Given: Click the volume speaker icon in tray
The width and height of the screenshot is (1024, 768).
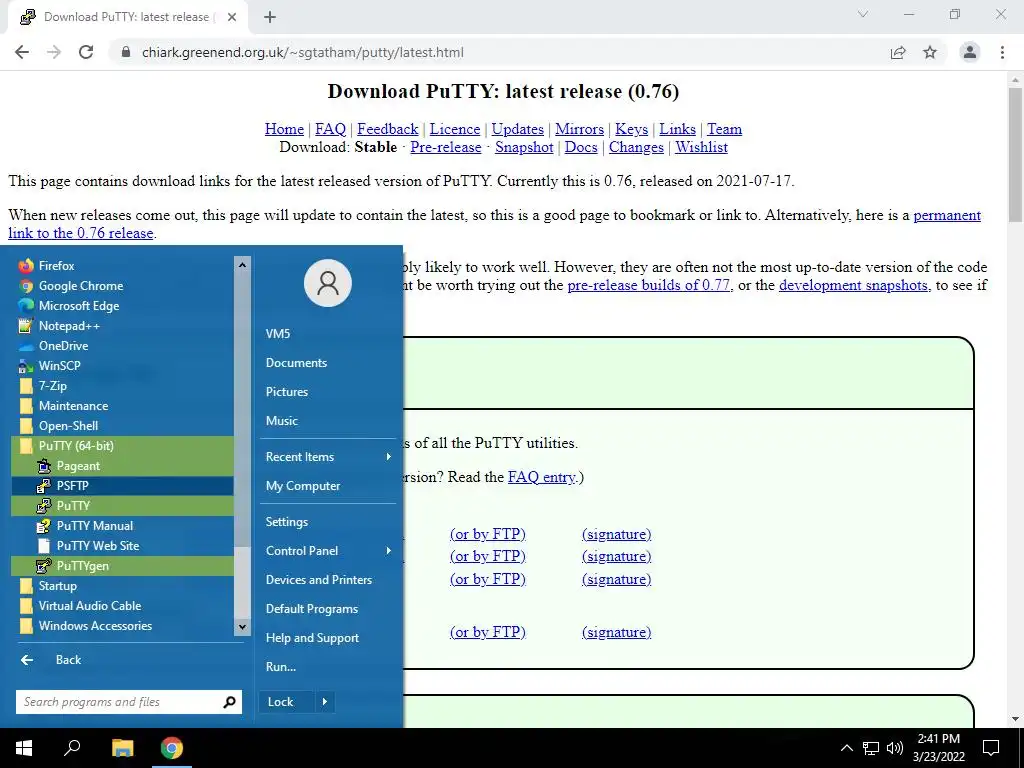Looking at the screenshot, I should [x=895, y=748].
